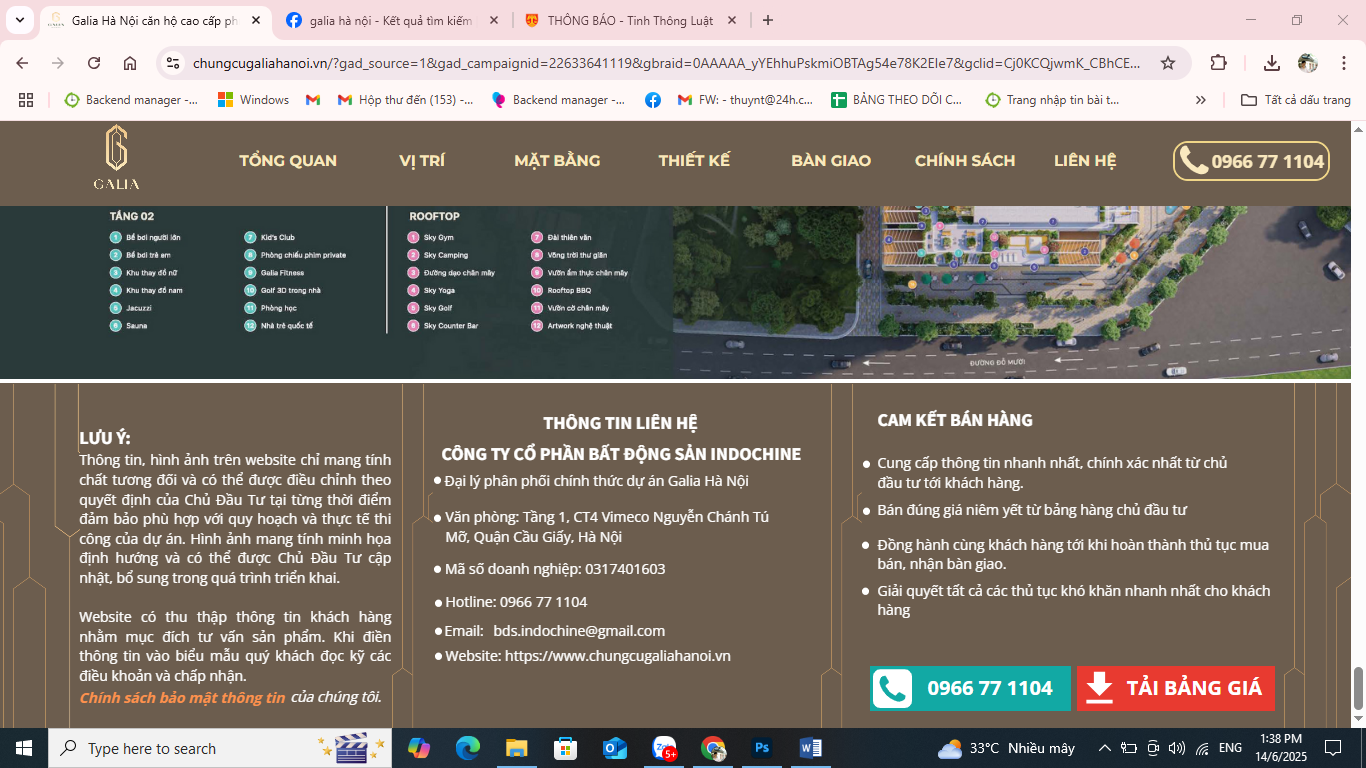Open the notifications center icon
Screen dimensions: 1366x768
click(1333, 748)
